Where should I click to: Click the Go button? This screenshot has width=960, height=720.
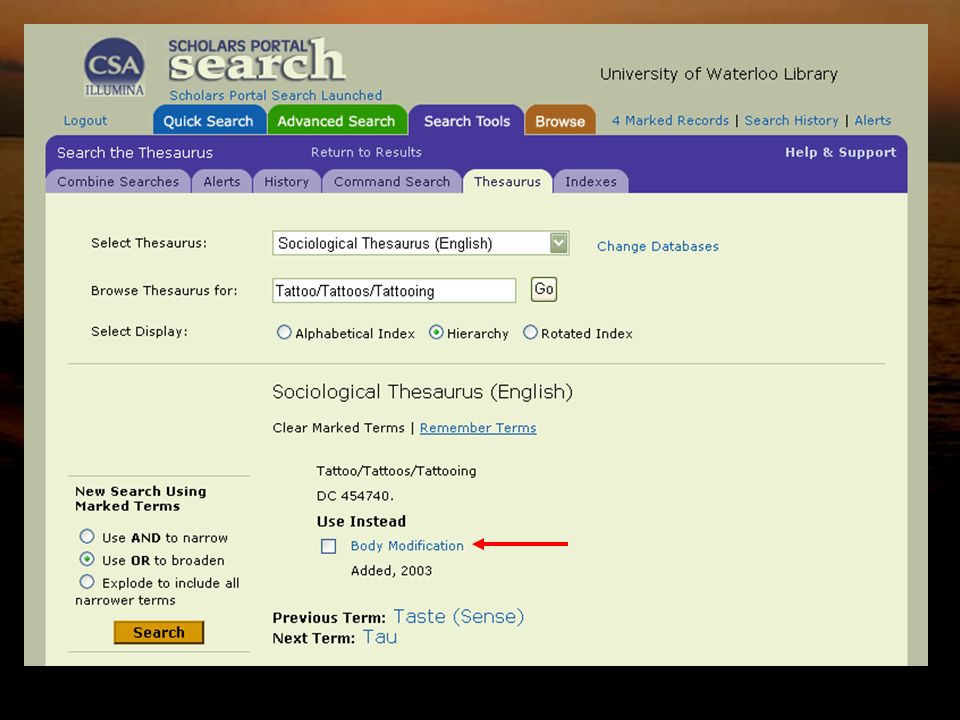(544, 289)
